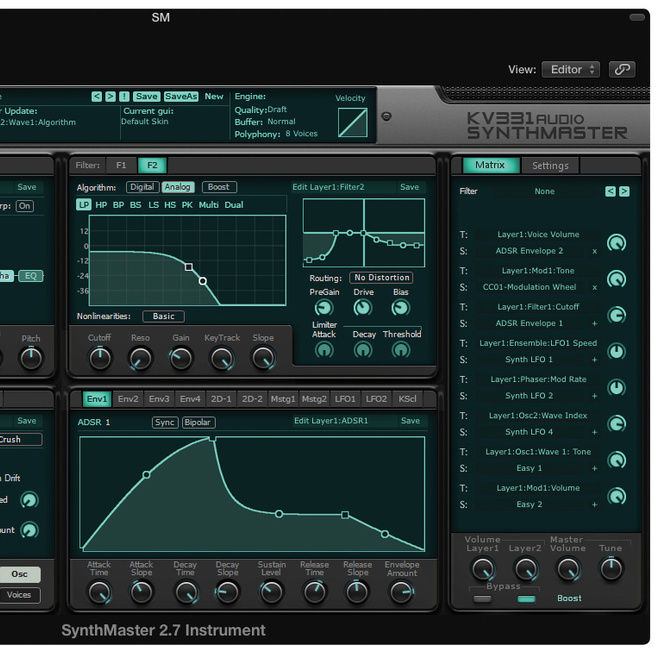Click the ADSR Envelope 2 source field
The image size is (664, 664).
point(532,251)
